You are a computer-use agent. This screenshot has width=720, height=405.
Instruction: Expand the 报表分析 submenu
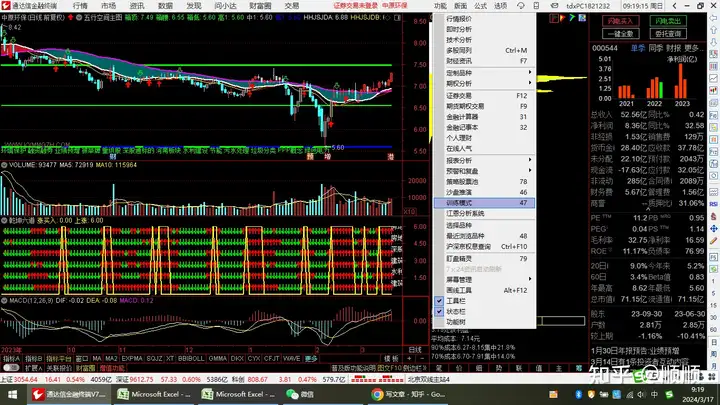484,160
